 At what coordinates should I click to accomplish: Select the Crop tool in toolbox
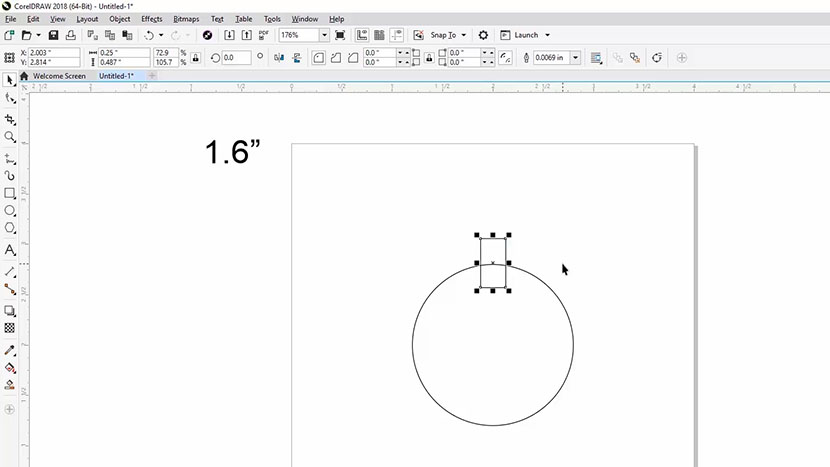click(x=10, y=119)
